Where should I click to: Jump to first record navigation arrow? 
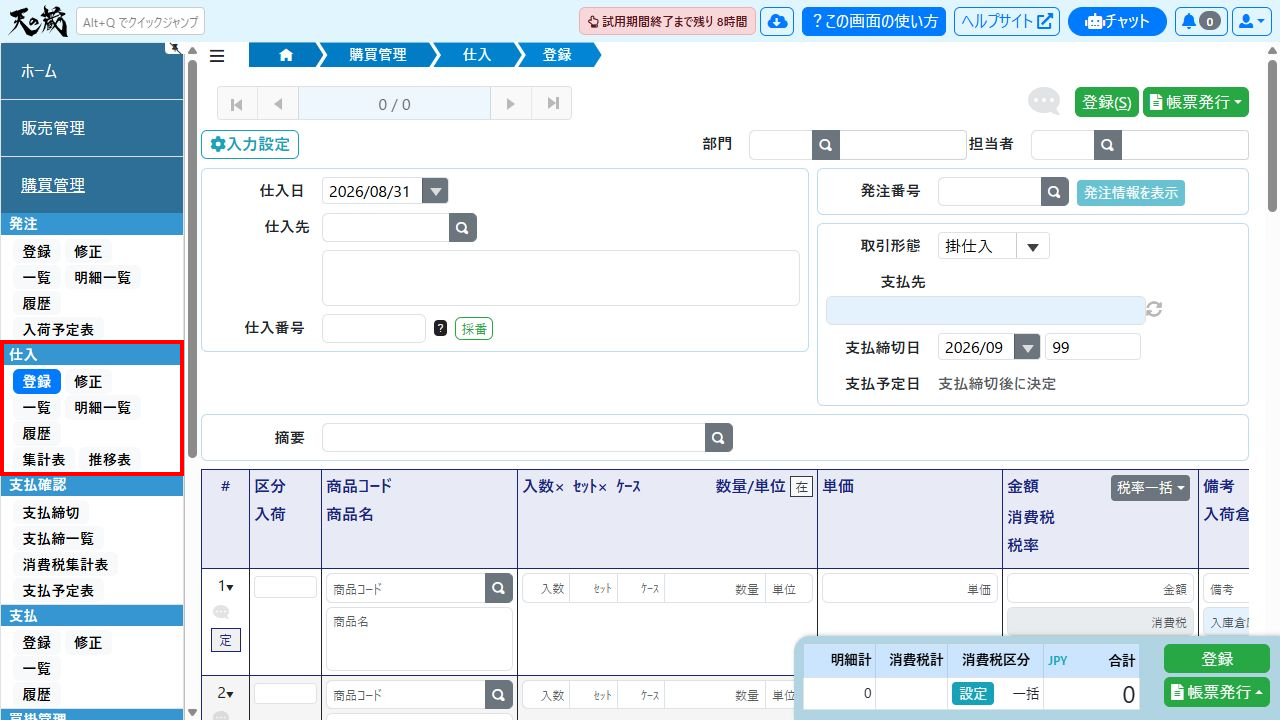click(x=237, y=104)
